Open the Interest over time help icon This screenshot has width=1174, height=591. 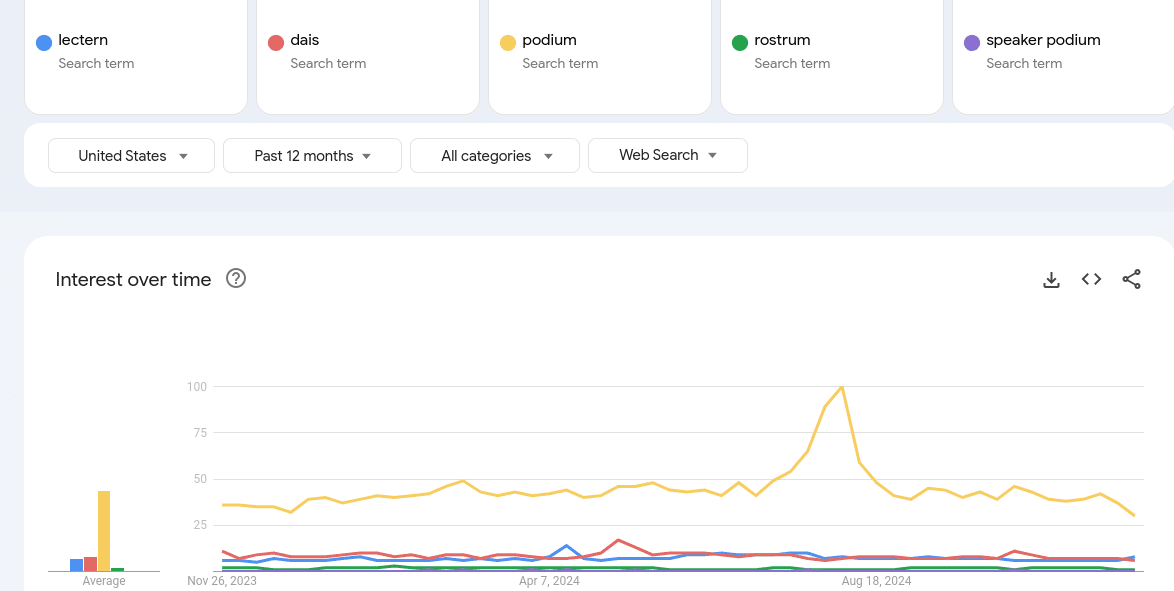coord(236,279)
